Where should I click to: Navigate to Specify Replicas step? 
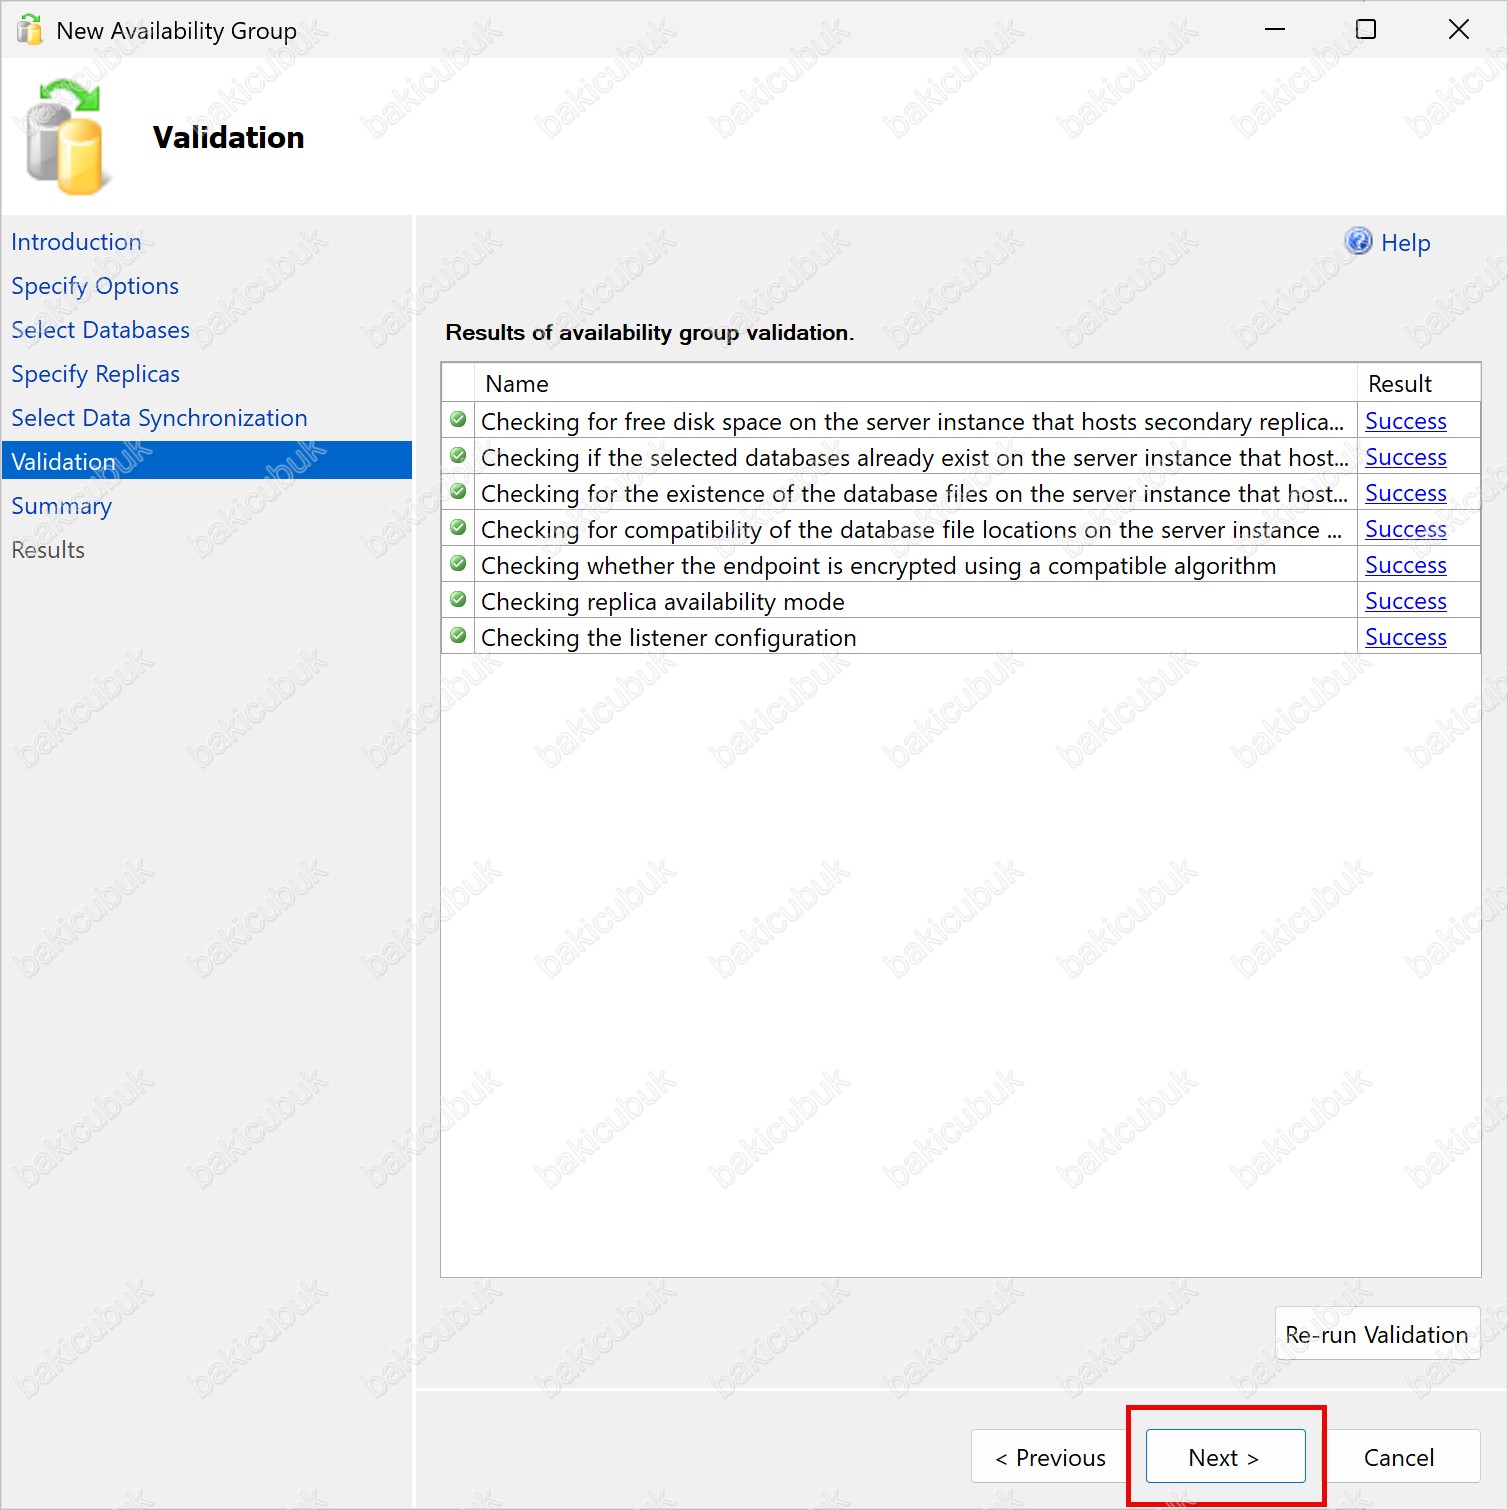(95, 374)
